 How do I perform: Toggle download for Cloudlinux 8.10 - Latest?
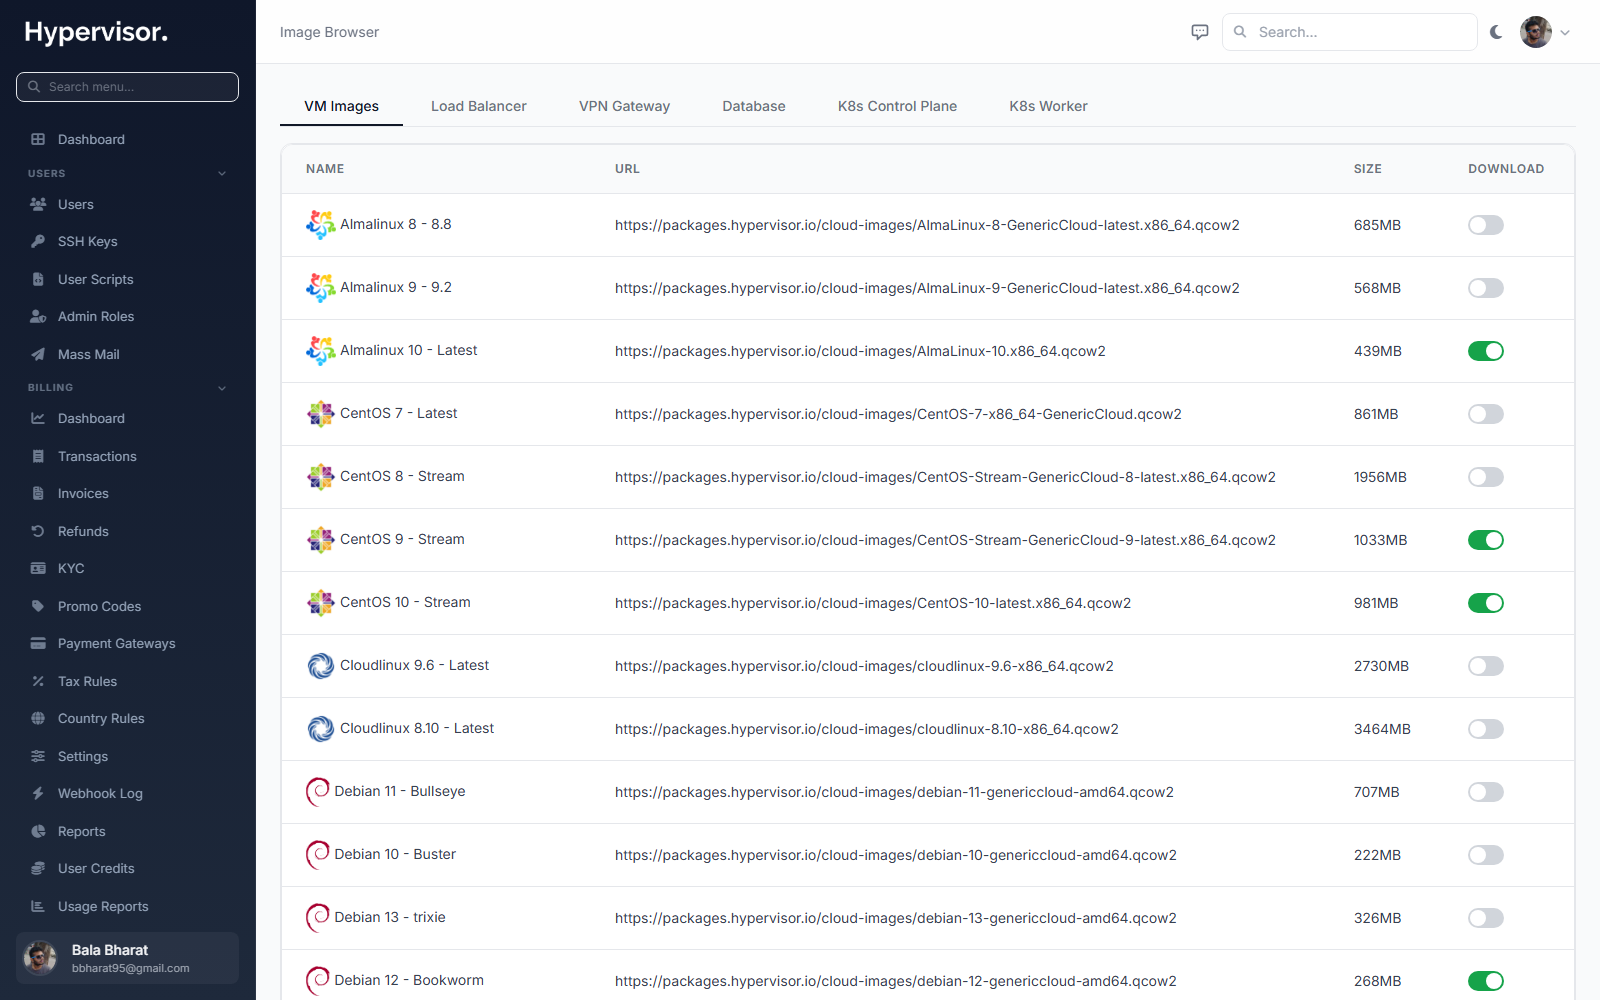[x=1486, y=729]
